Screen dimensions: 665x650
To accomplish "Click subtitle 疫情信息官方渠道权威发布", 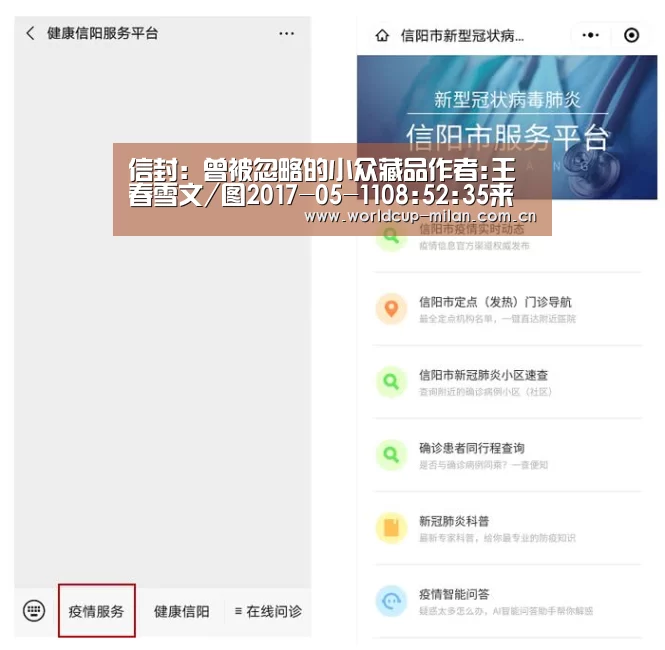I will click(474, 245).
